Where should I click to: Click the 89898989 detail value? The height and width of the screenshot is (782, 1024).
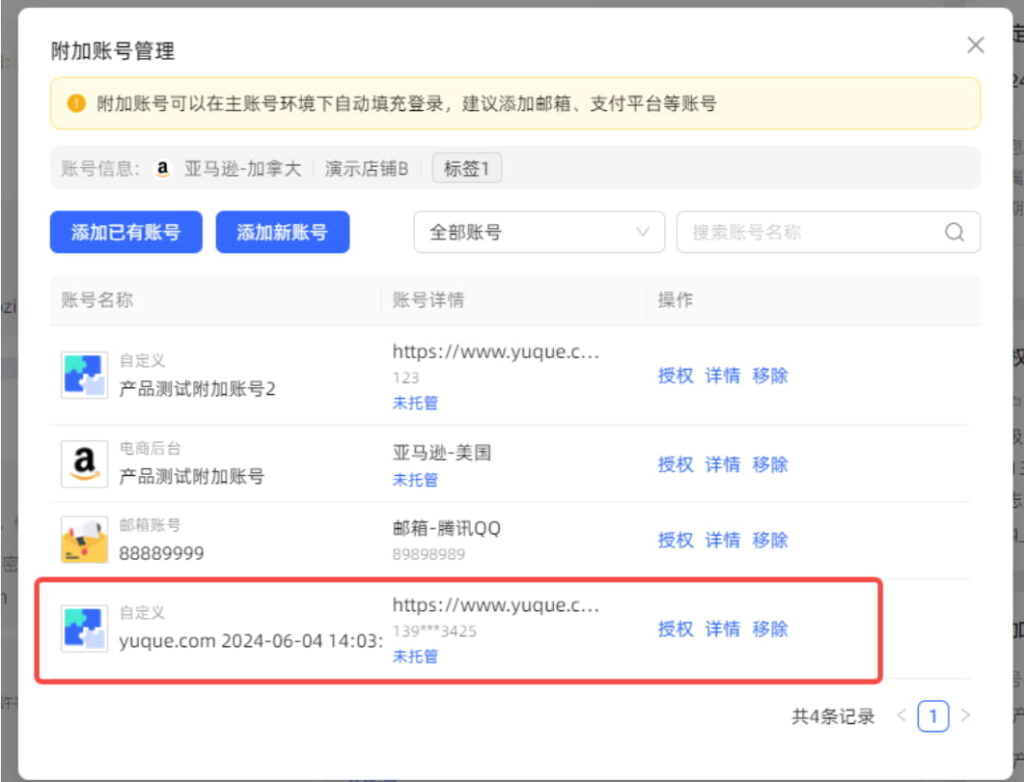[429, 555]
